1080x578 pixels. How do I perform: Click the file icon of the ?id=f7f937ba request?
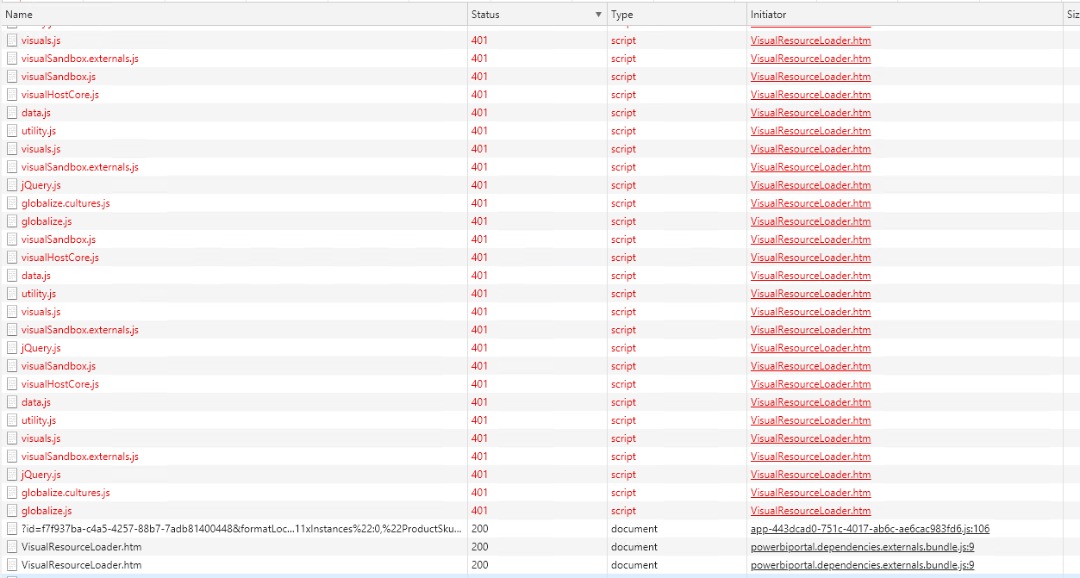click(12, 529)
